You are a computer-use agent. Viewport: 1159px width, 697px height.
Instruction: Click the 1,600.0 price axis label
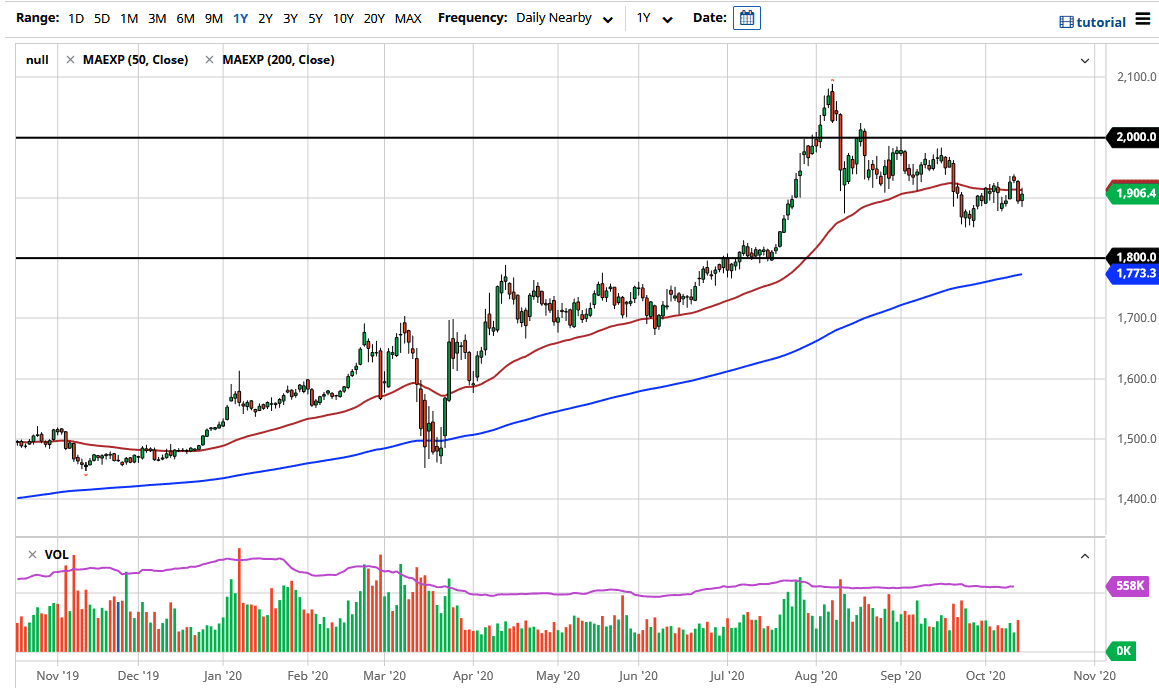[1136, 378]
